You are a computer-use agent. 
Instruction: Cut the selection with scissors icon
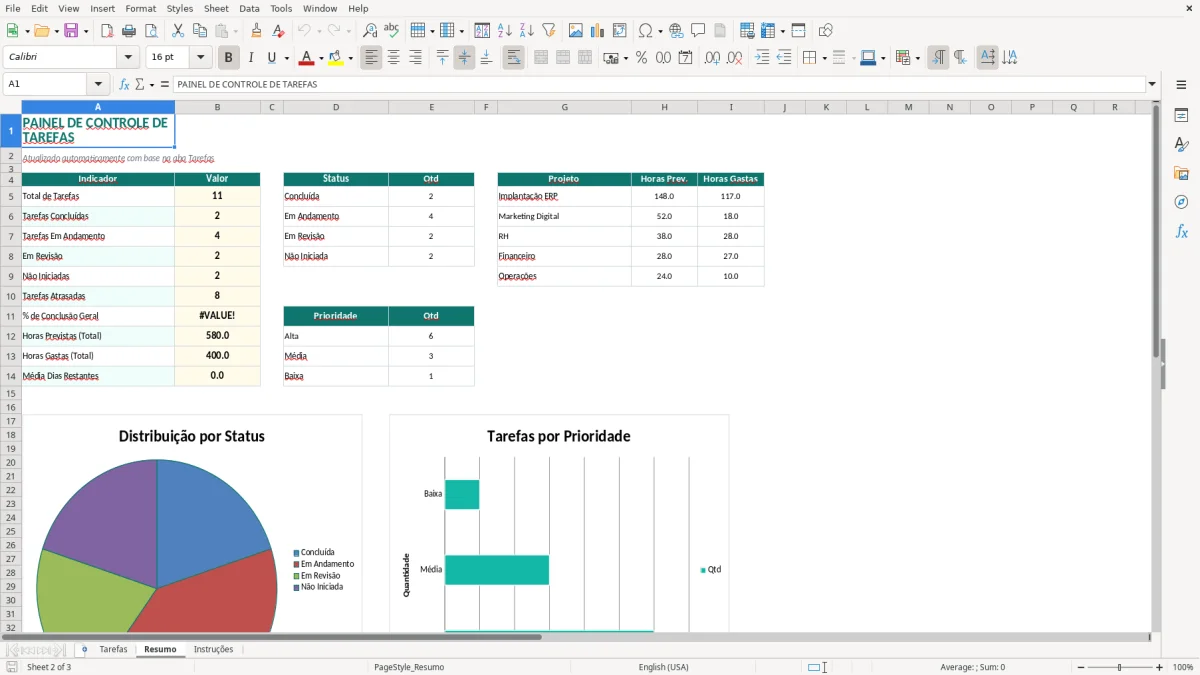[178, 31]
